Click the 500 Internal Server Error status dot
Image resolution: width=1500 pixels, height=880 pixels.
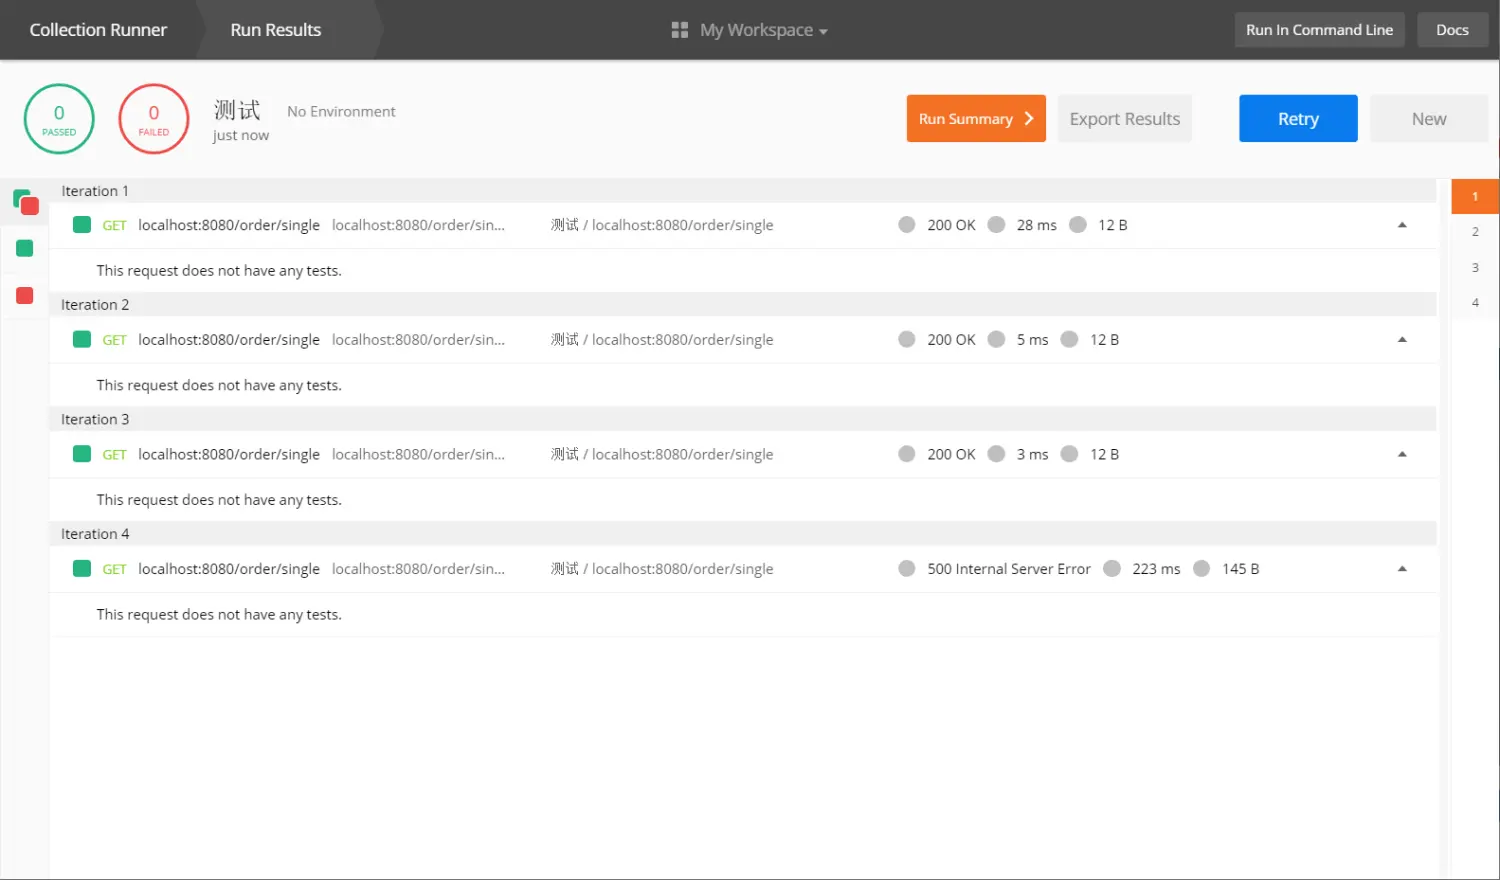pos(907,569)
